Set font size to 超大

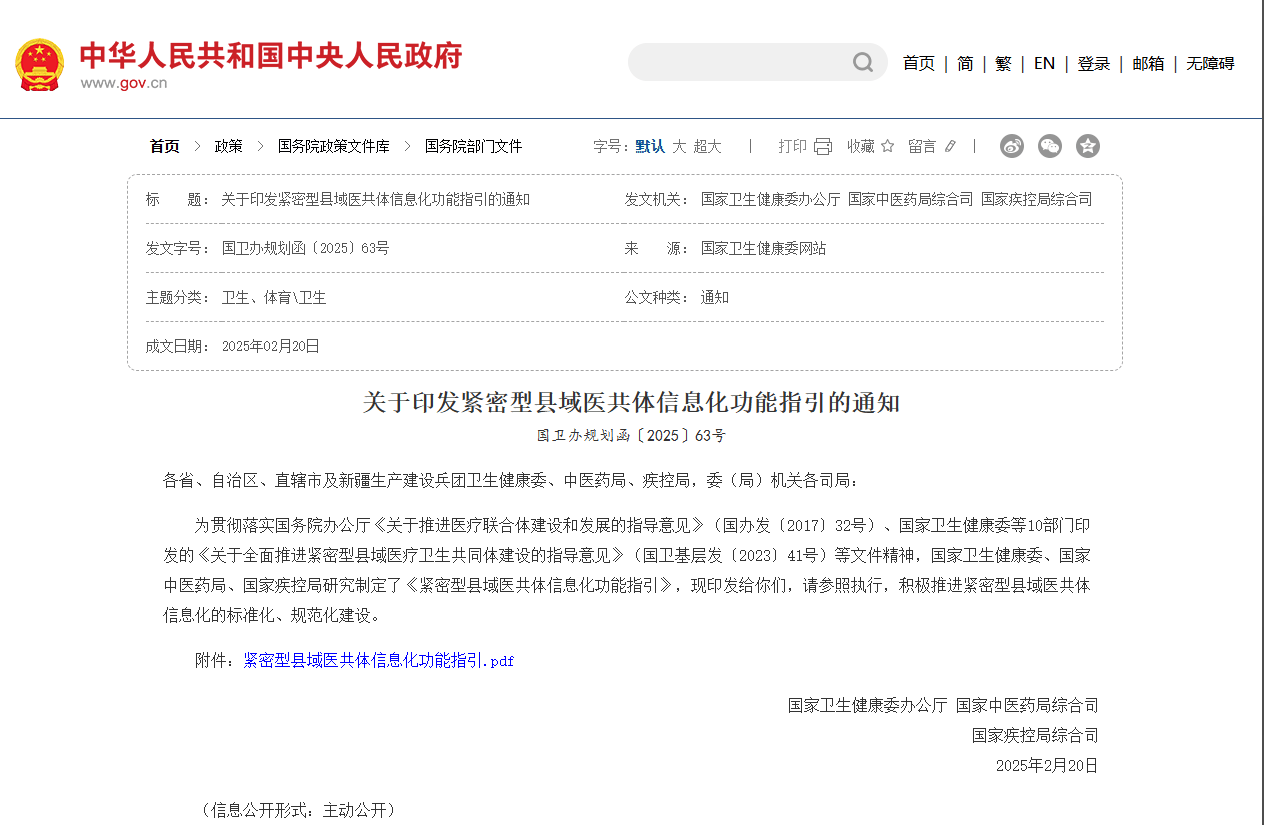click(x=707, y=147)
